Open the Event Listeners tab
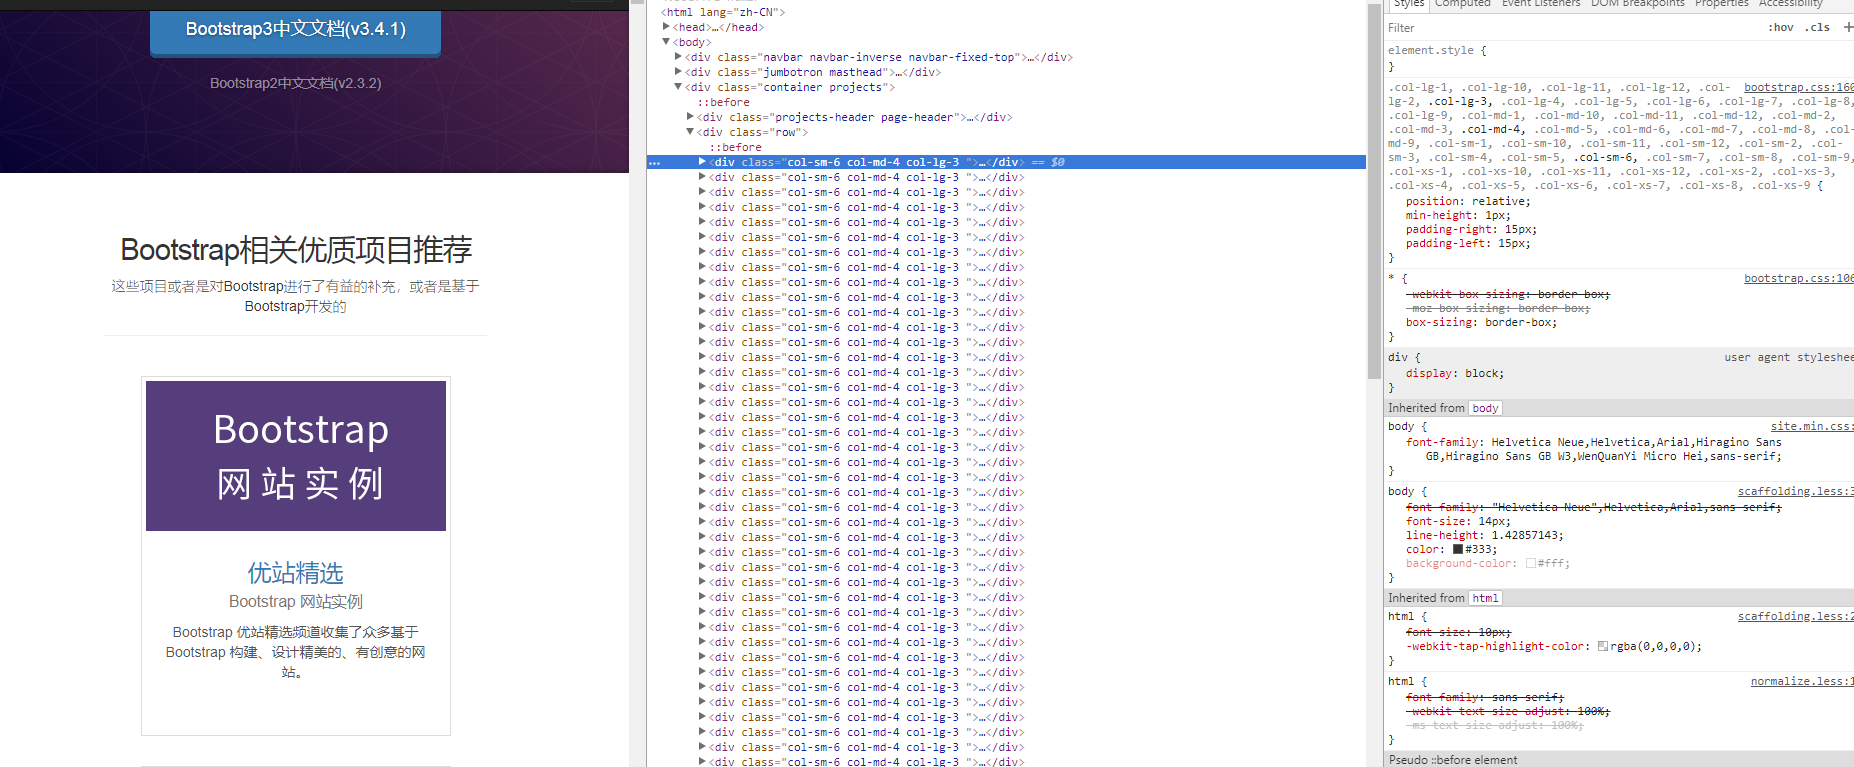This screenshot has width=1854, height=767. [x=1541, y=4]
